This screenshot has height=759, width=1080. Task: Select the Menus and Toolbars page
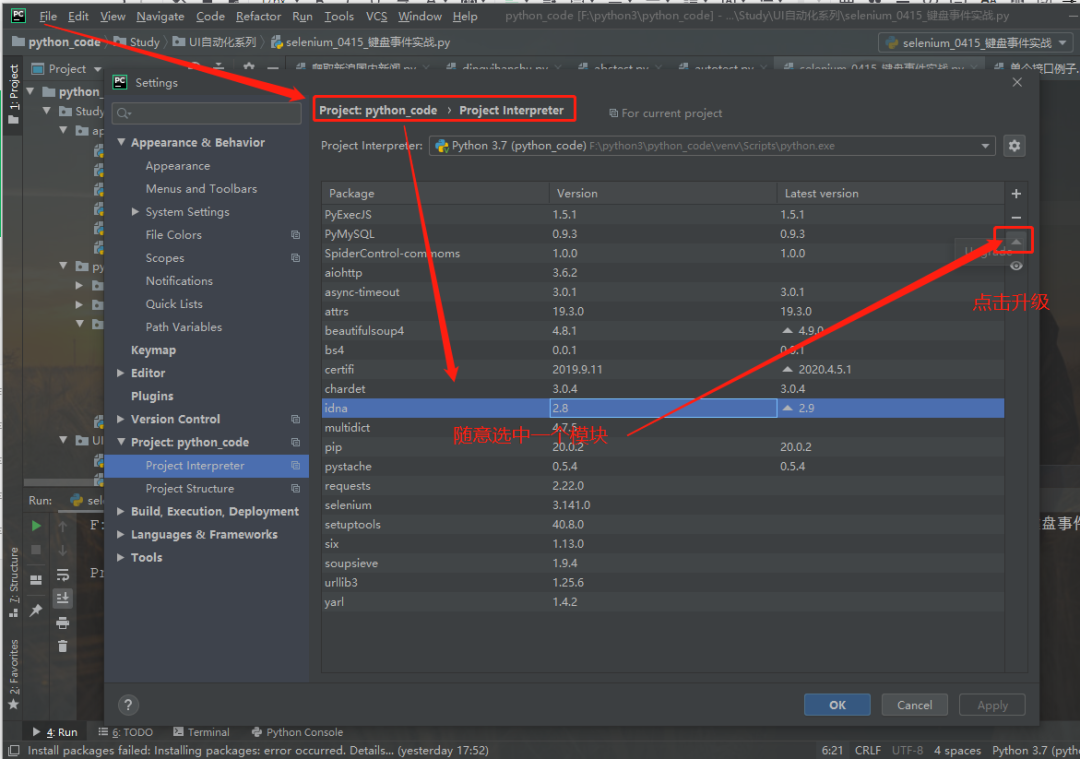(201, 189)
